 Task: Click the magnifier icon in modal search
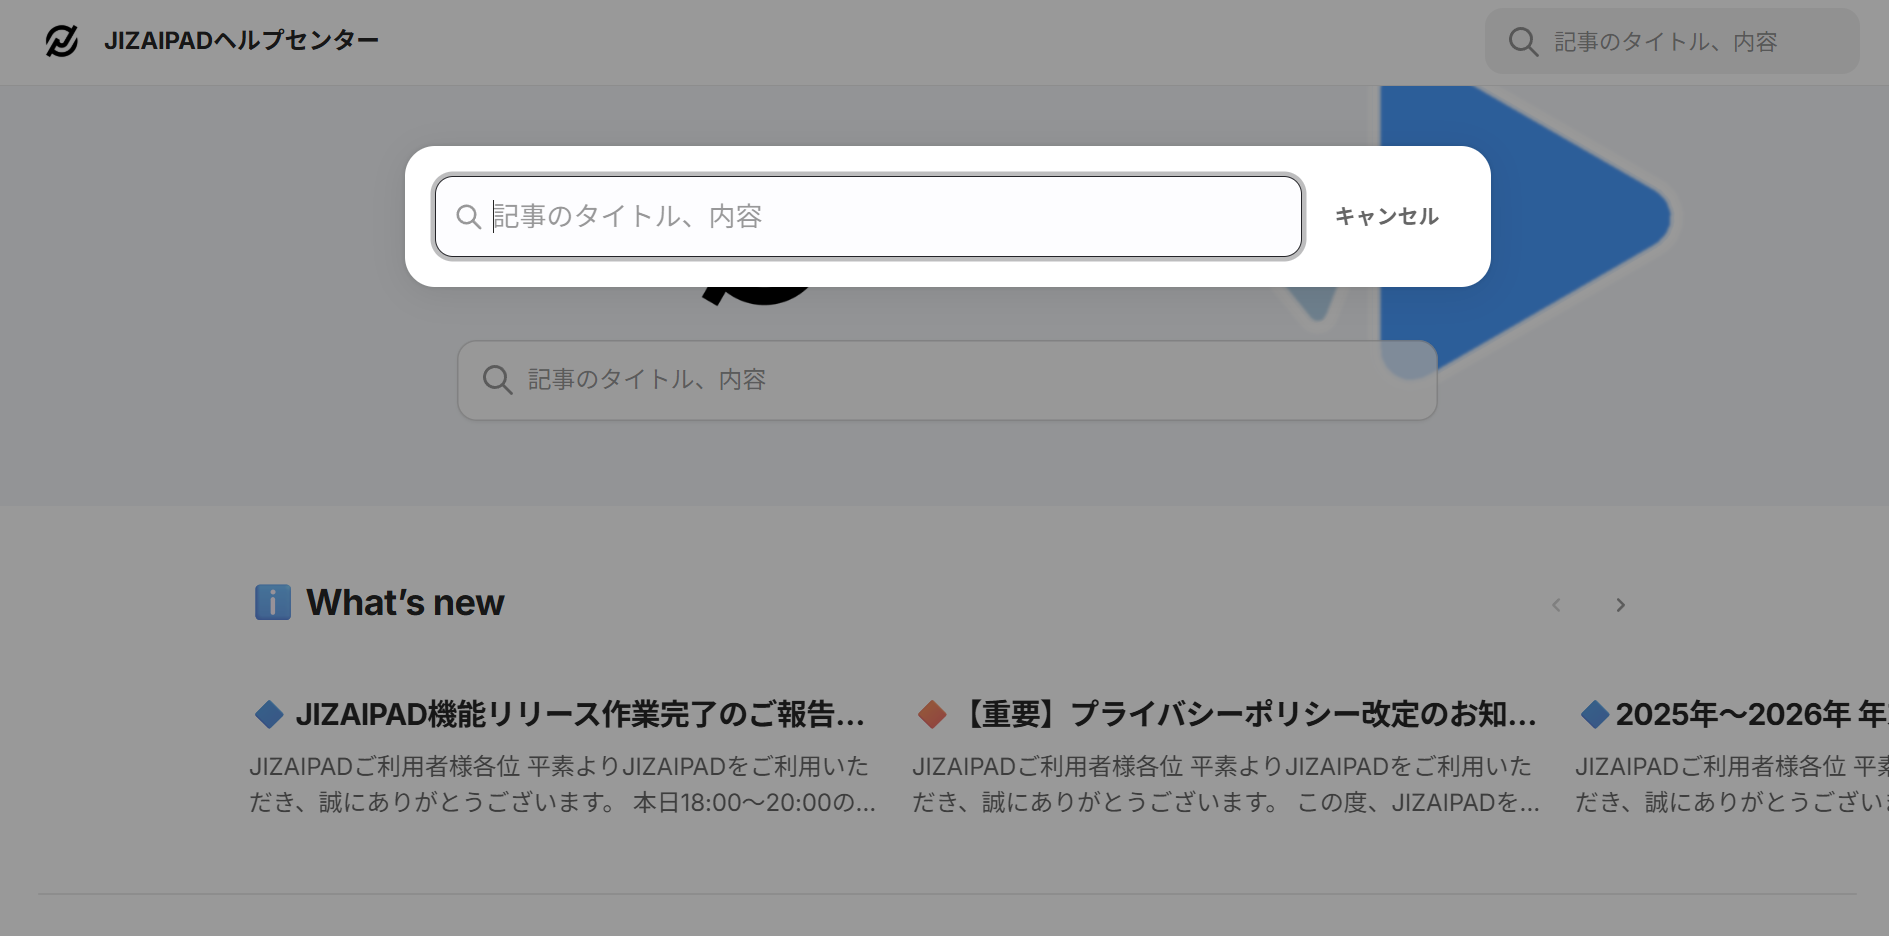468,216
